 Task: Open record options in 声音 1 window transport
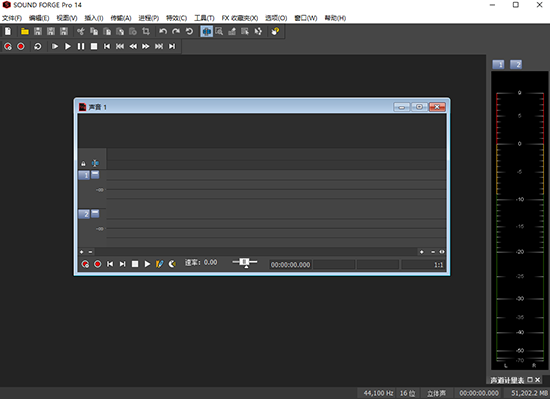[85, 264]
